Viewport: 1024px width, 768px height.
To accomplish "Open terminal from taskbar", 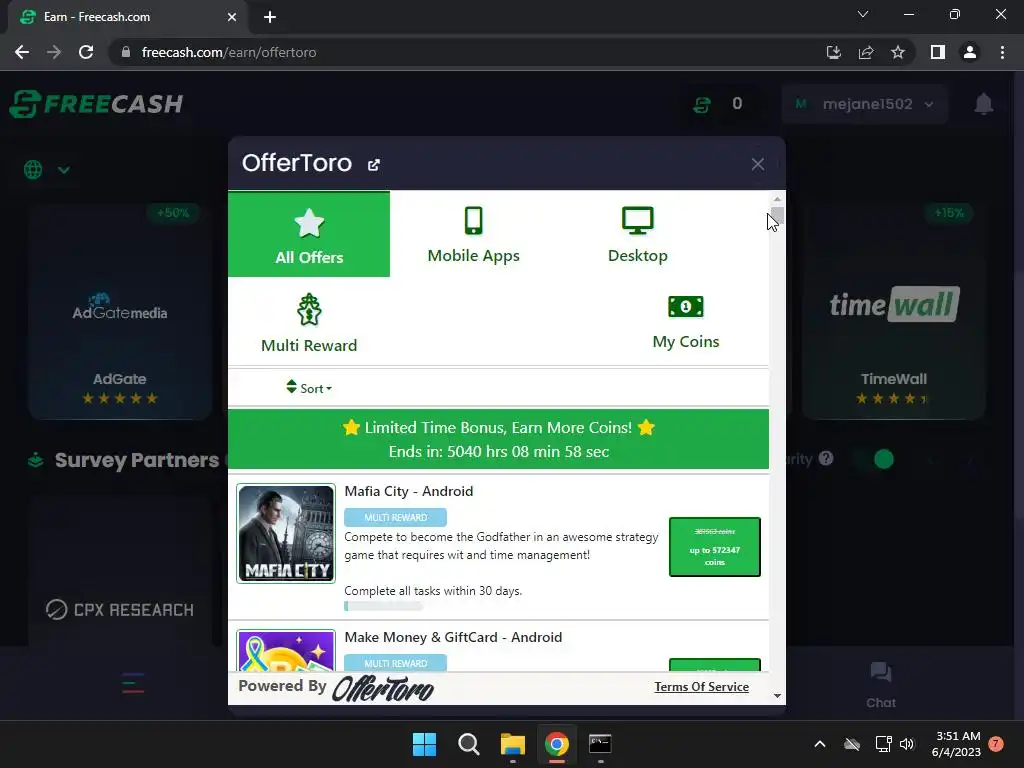I will (x=600, y=744).
